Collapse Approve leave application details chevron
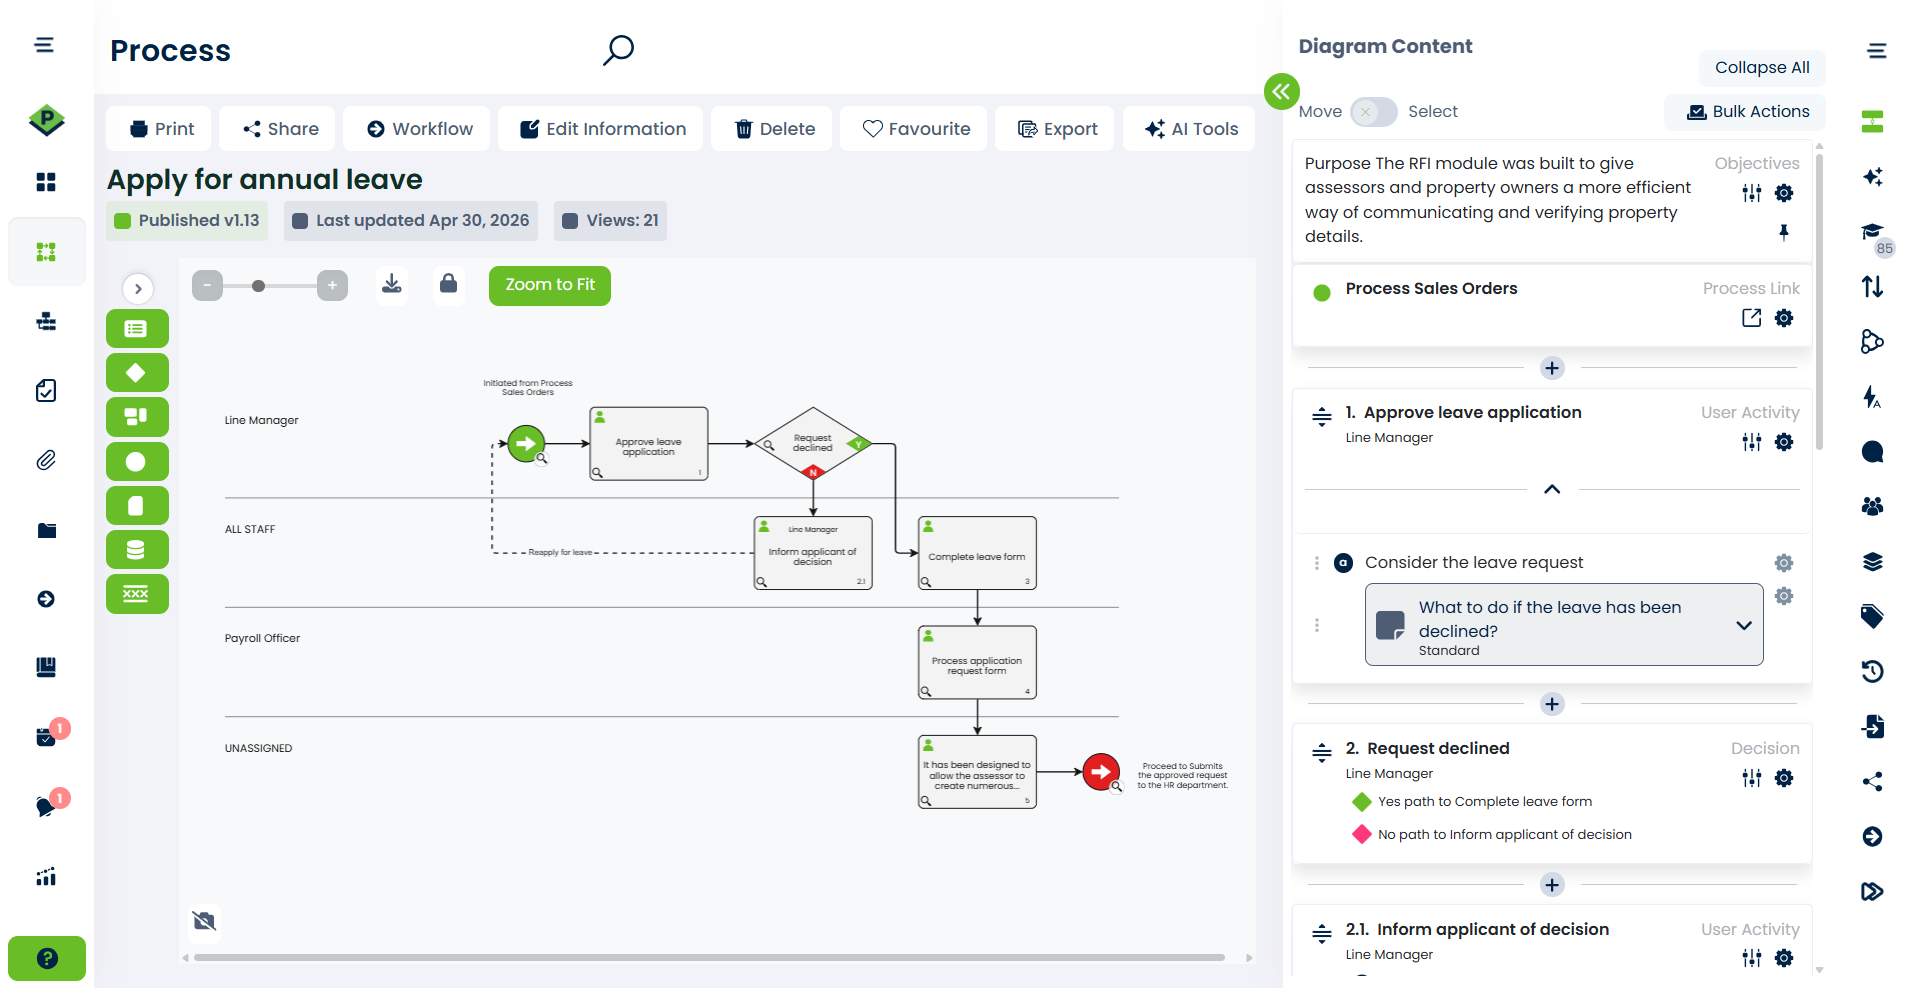This screenshot has width=1920, height=988. tap(1552, 489)
